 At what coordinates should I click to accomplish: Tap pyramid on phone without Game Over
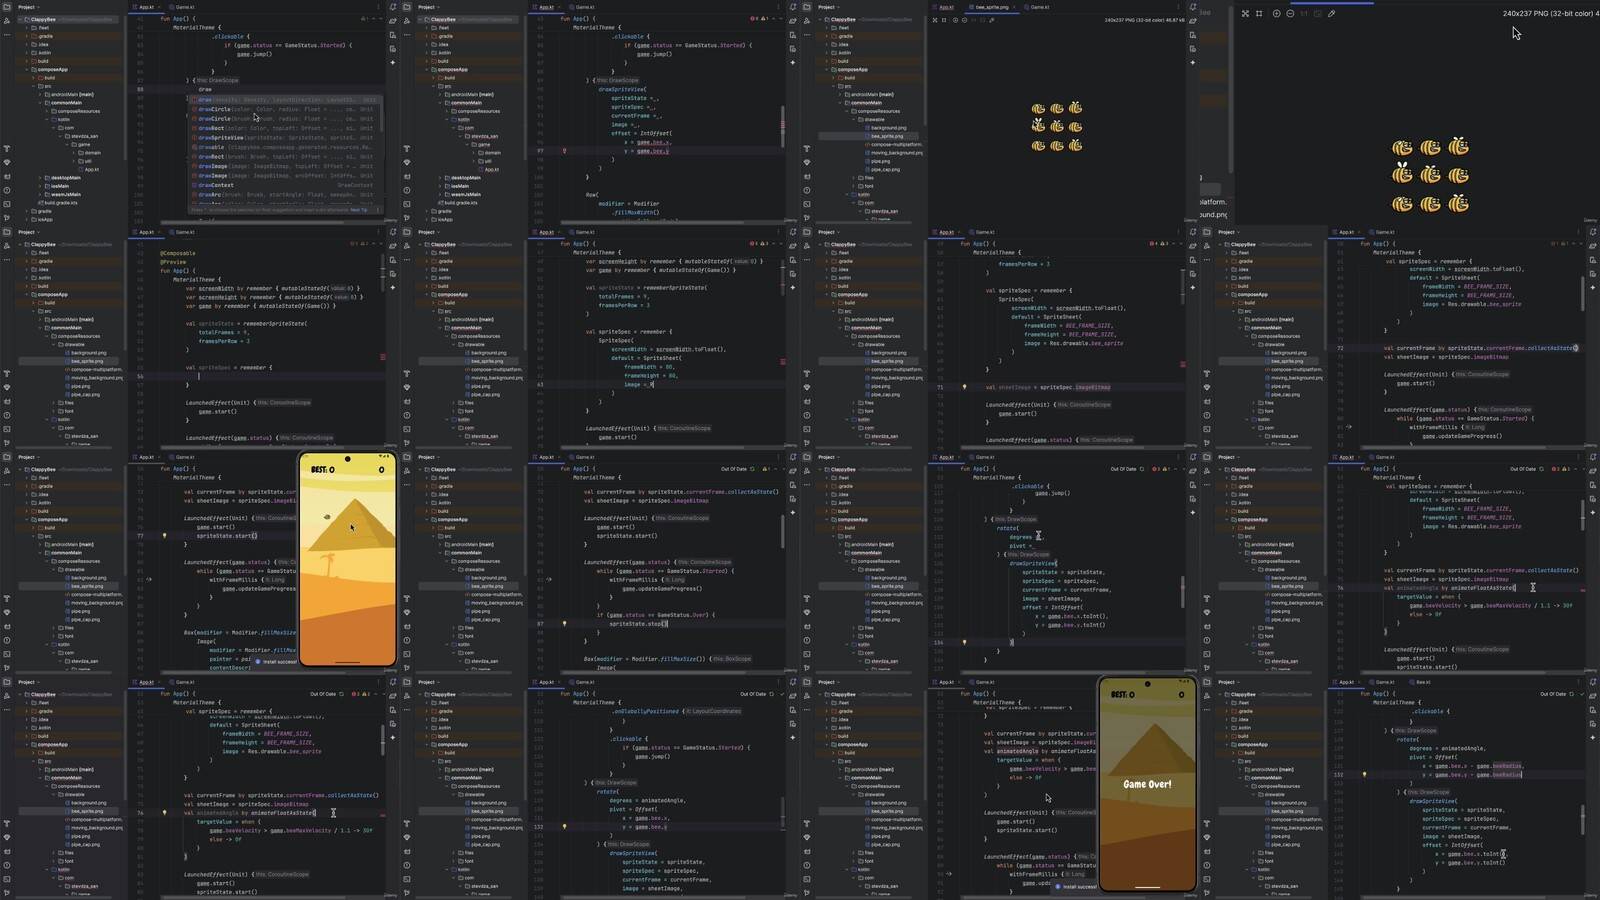(x=350, y=525)
